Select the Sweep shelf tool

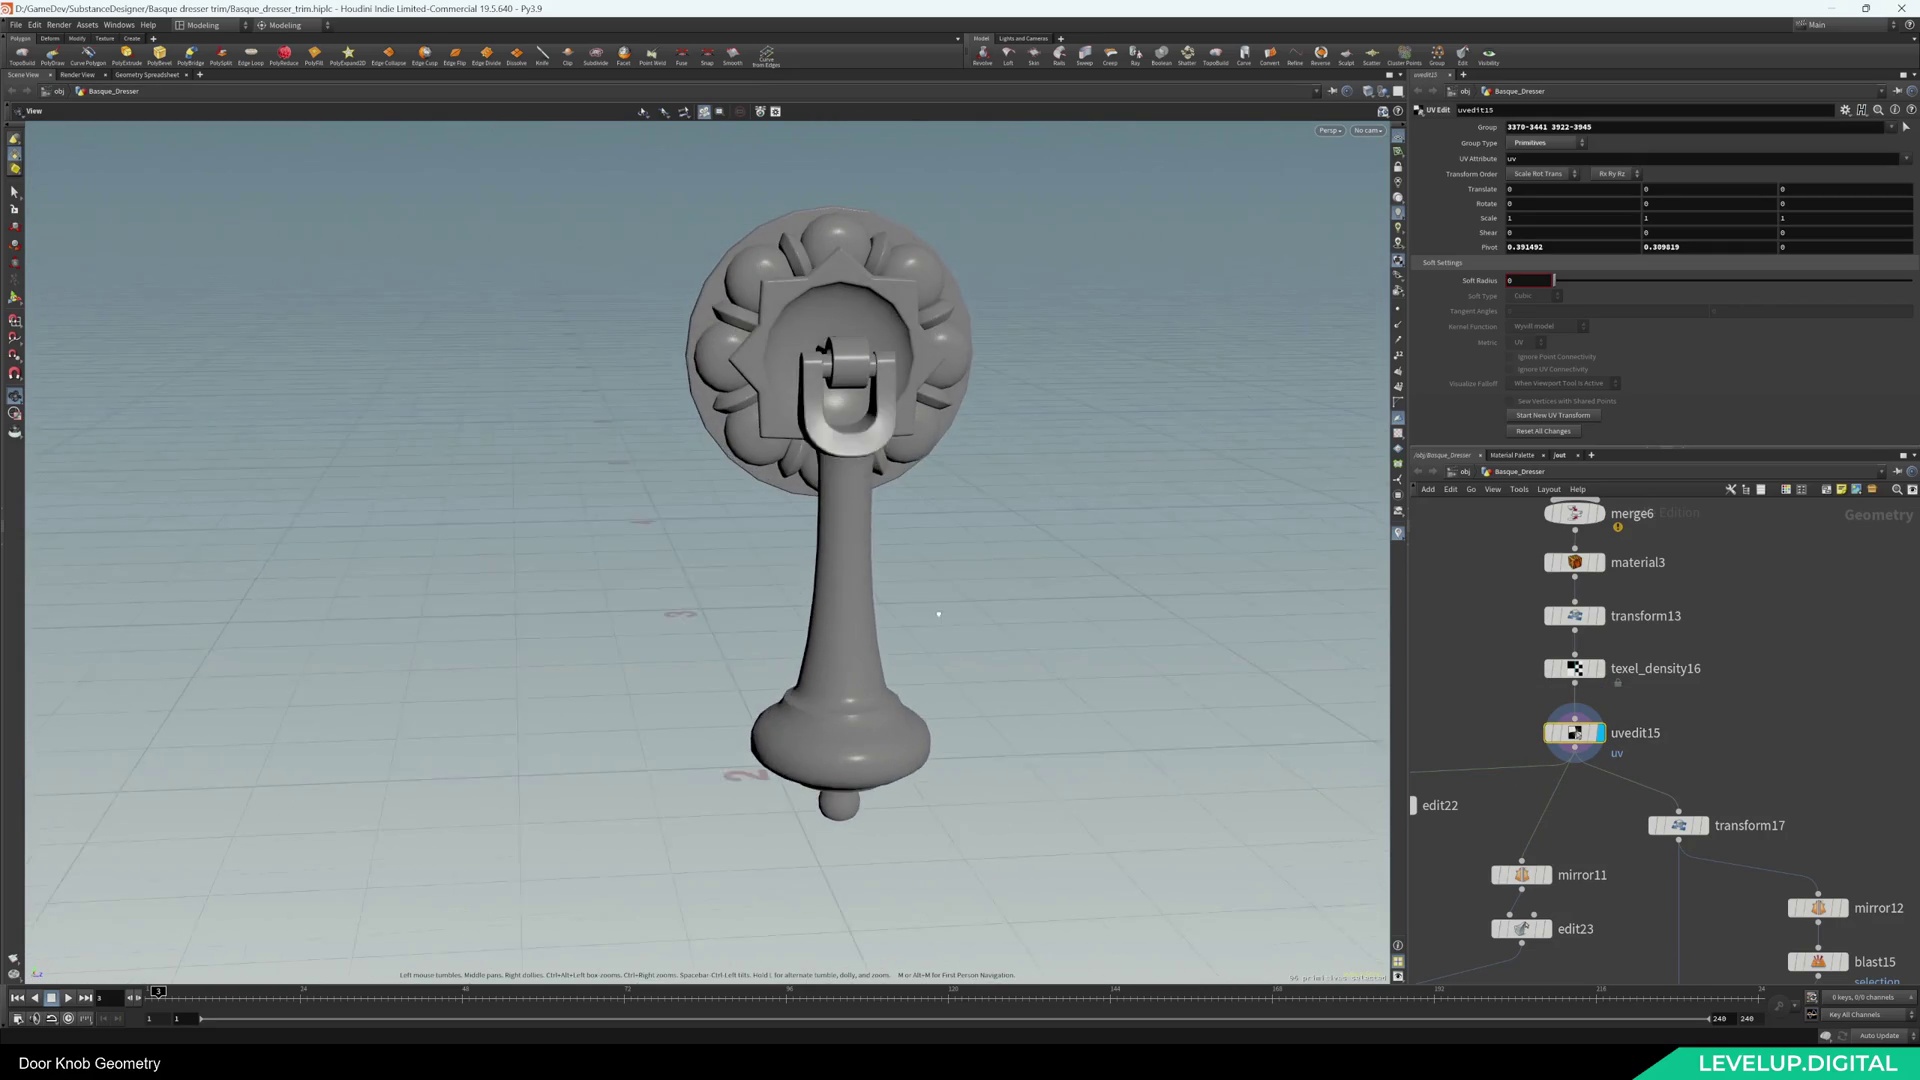tap(1084, 55)
